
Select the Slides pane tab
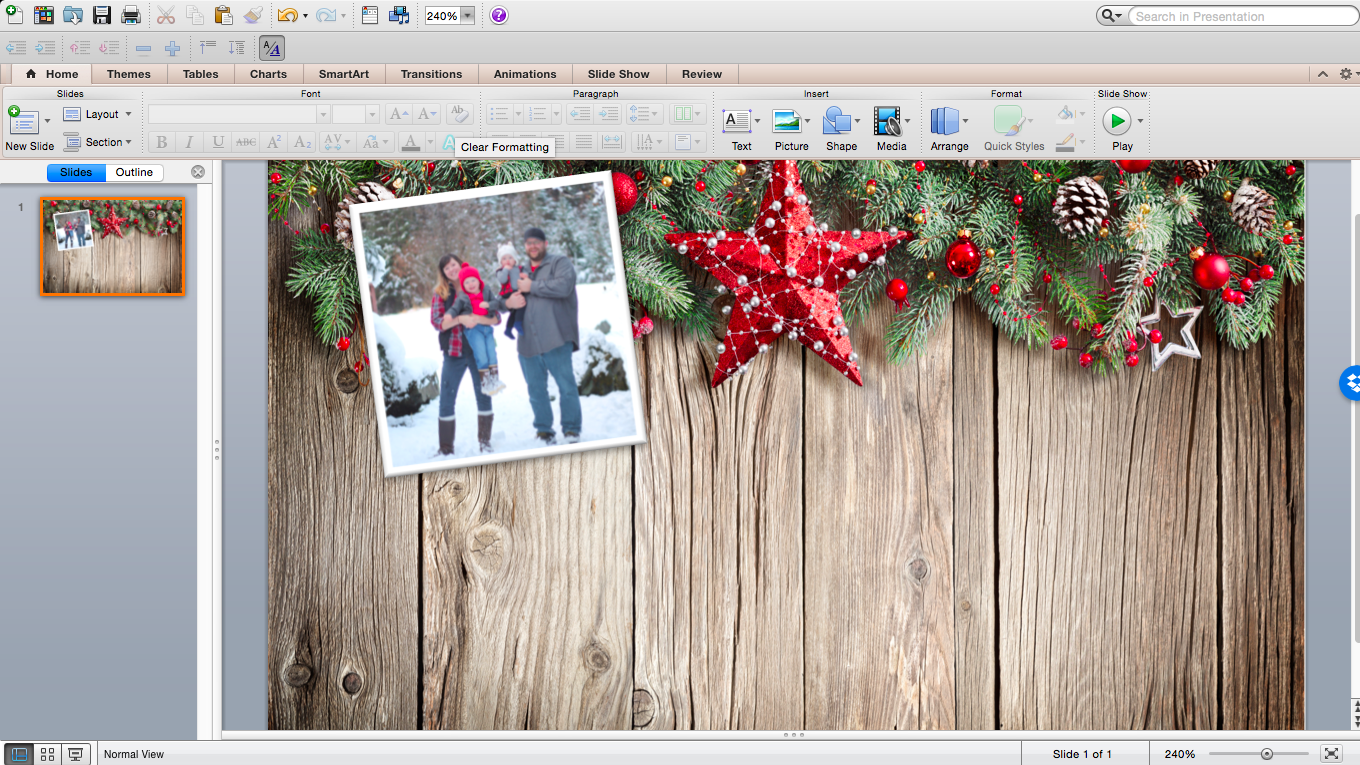[76, 172]
